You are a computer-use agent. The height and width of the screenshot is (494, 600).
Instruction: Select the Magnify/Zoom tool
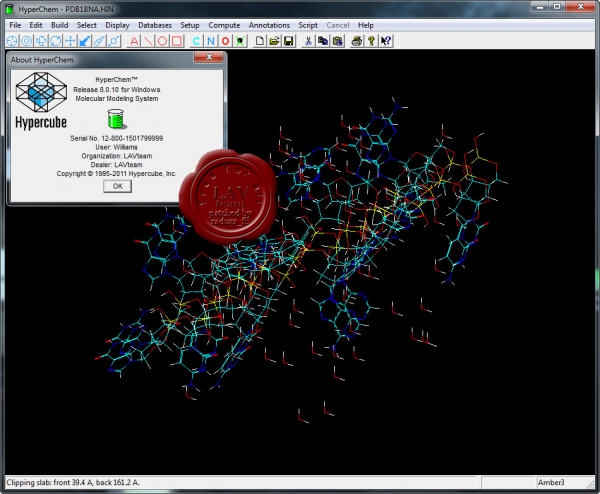point(99,41)
